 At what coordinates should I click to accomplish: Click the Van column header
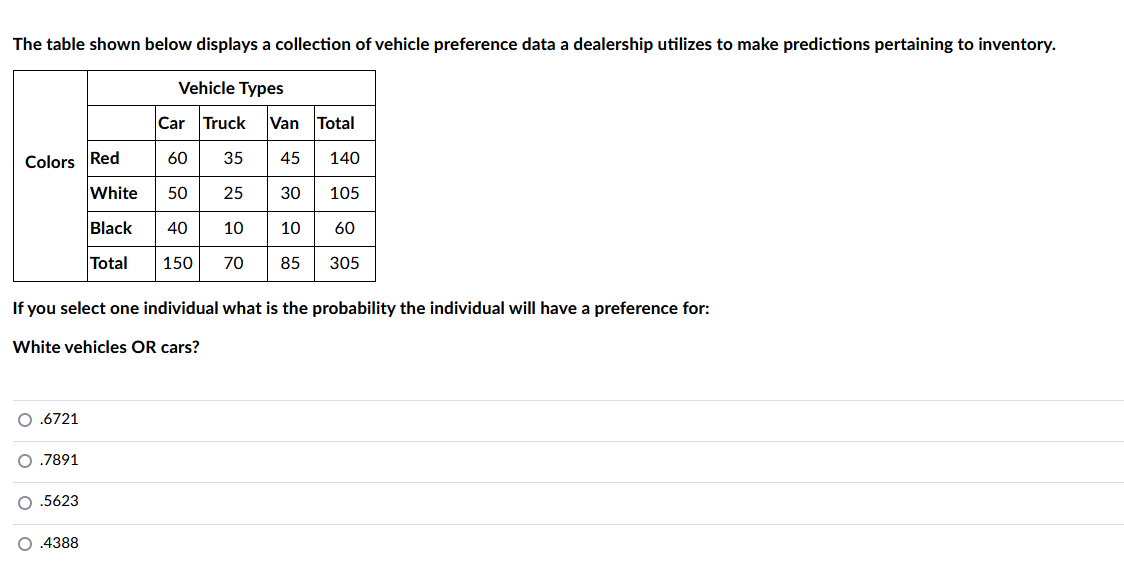(284, 123)
